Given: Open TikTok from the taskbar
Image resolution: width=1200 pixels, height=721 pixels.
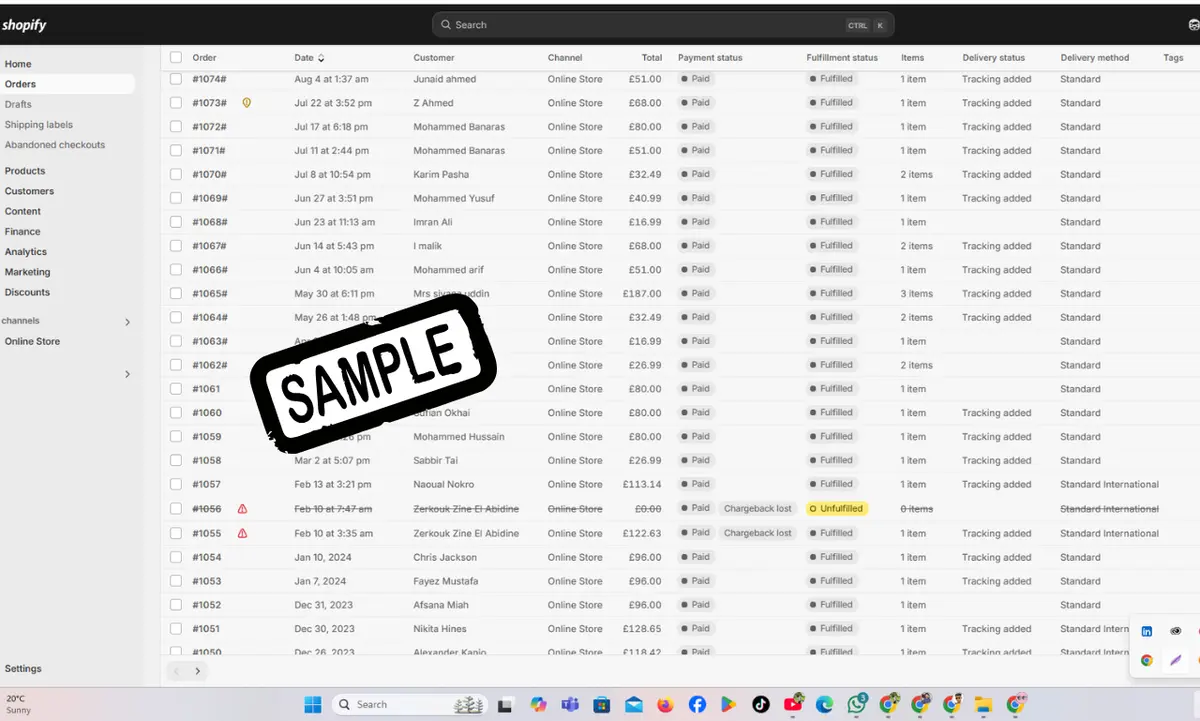Looking at the screenshot, I should pos(761,704).
